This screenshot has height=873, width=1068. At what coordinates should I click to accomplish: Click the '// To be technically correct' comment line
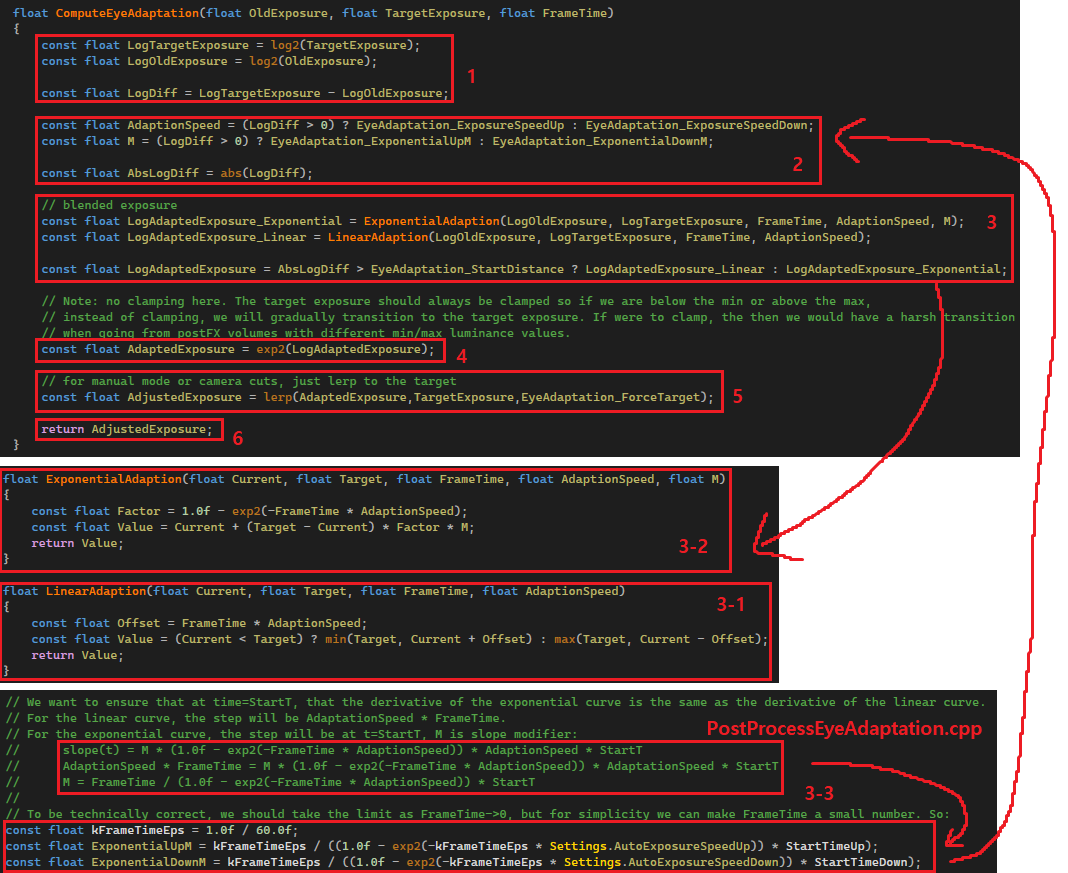[x=477, y=814]
